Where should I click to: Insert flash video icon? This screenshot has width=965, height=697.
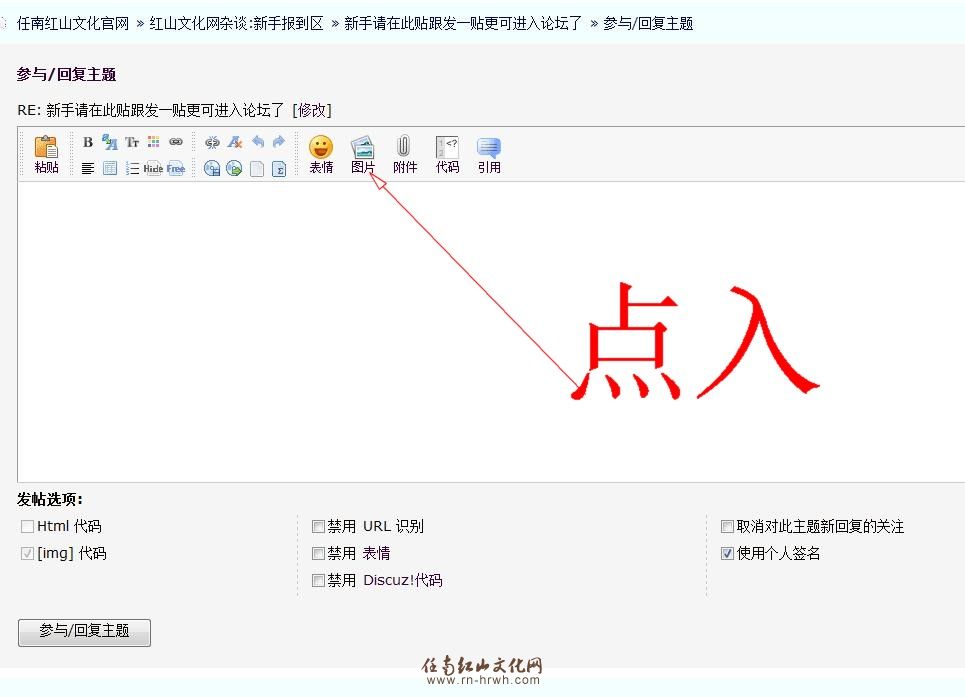(x=234, y=169)
